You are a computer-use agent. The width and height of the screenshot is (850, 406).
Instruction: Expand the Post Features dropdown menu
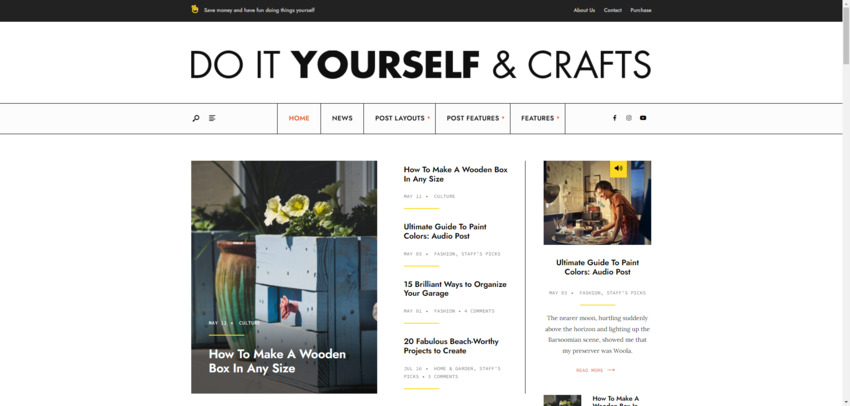473,118
